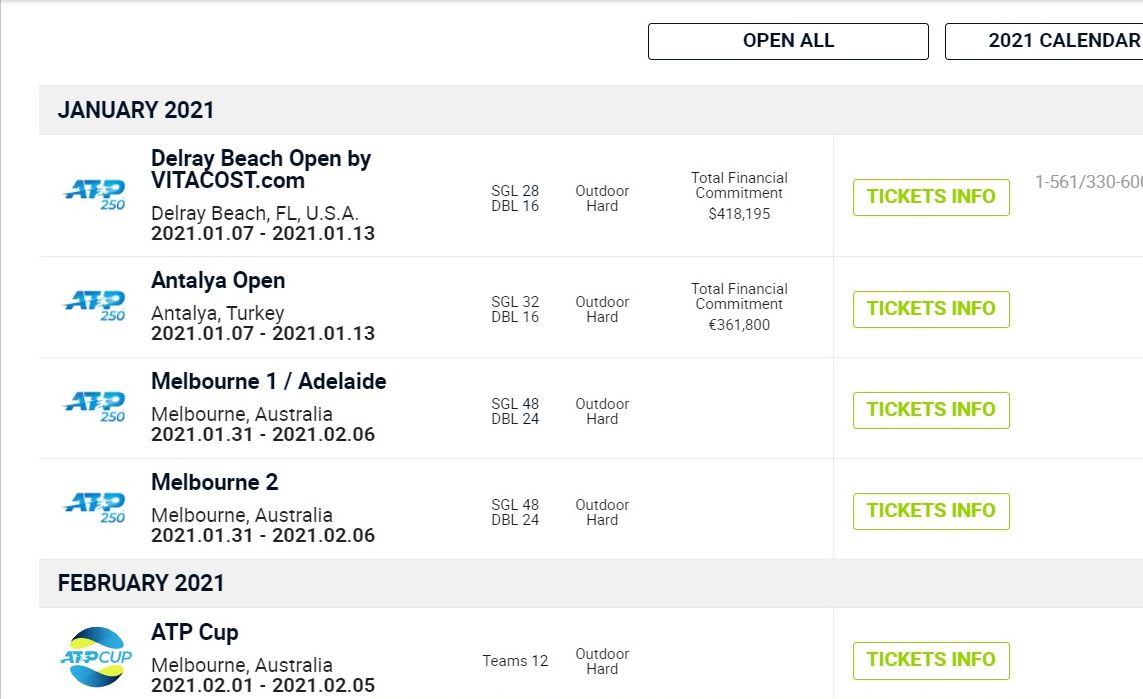Click the ATP Cup logo icon
The height and width of the screenshot is (699, 1143).
click(x=94, y=657)
